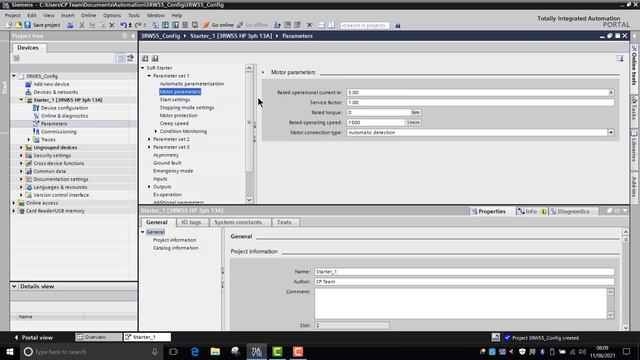Collapse the Details view panel arrow
The image size is (640, 360).
click(14, 286)
